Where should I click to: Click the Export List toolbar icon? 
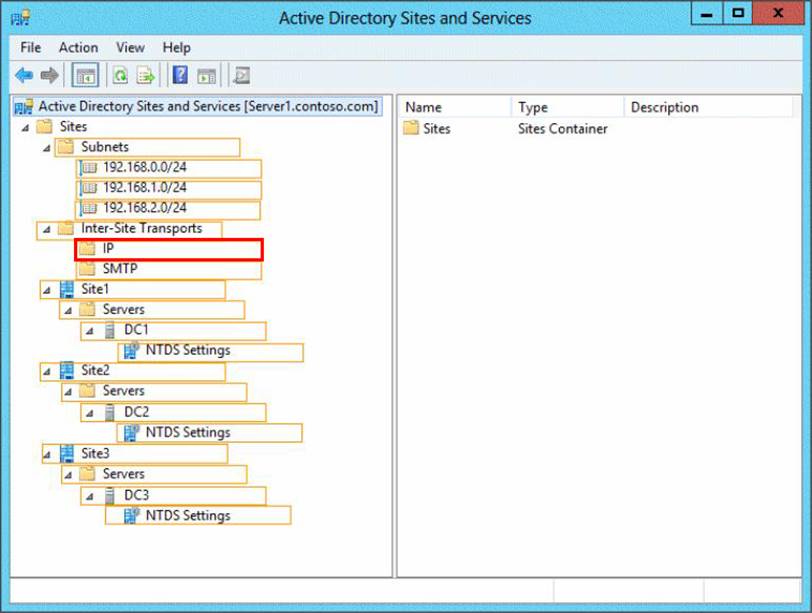tap(146, 76)
